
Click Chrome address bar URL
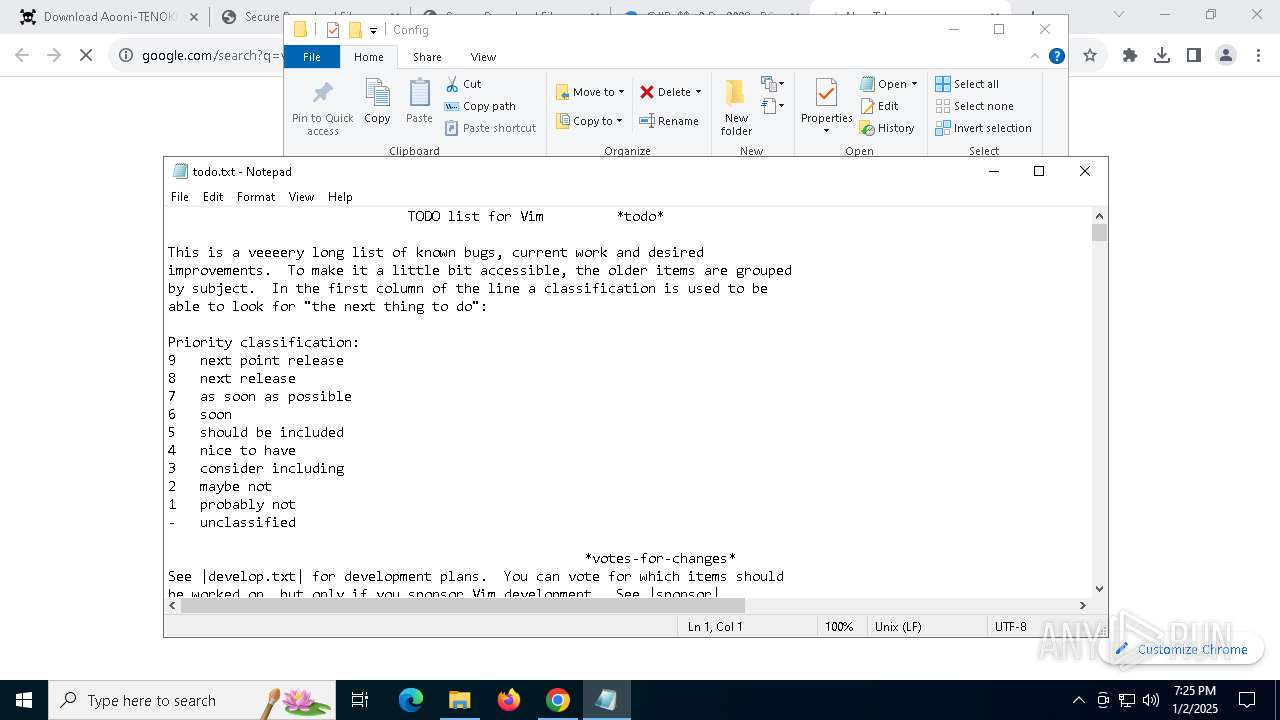point(212,55)
